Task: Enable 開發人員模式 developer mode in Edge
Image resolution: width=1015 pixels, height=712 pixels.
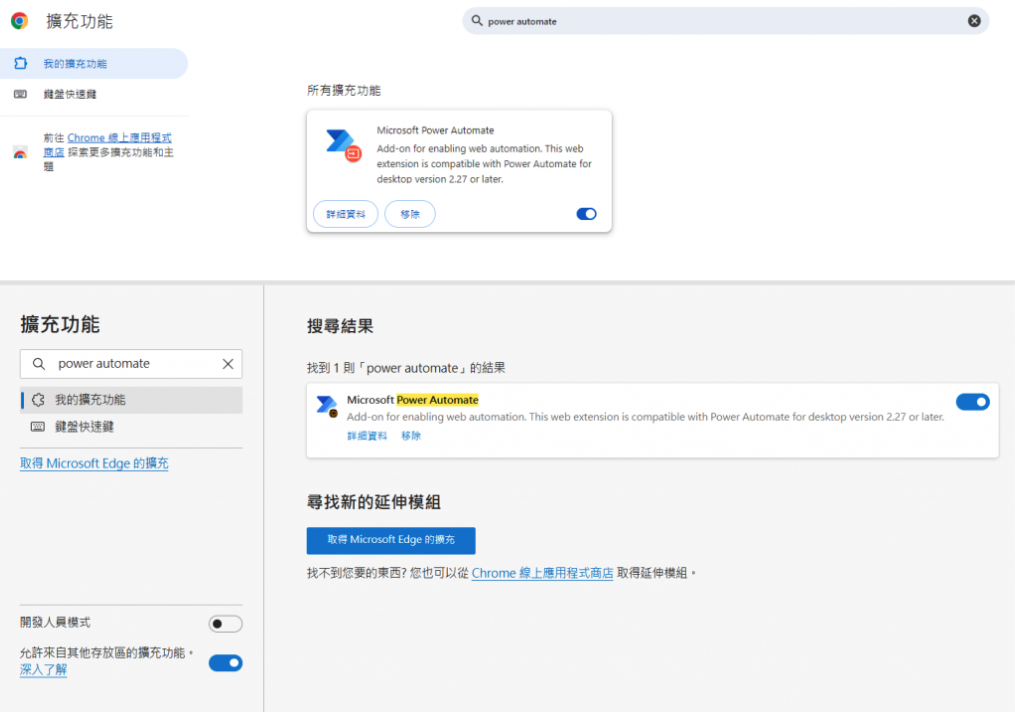Action: coord(225,623)
